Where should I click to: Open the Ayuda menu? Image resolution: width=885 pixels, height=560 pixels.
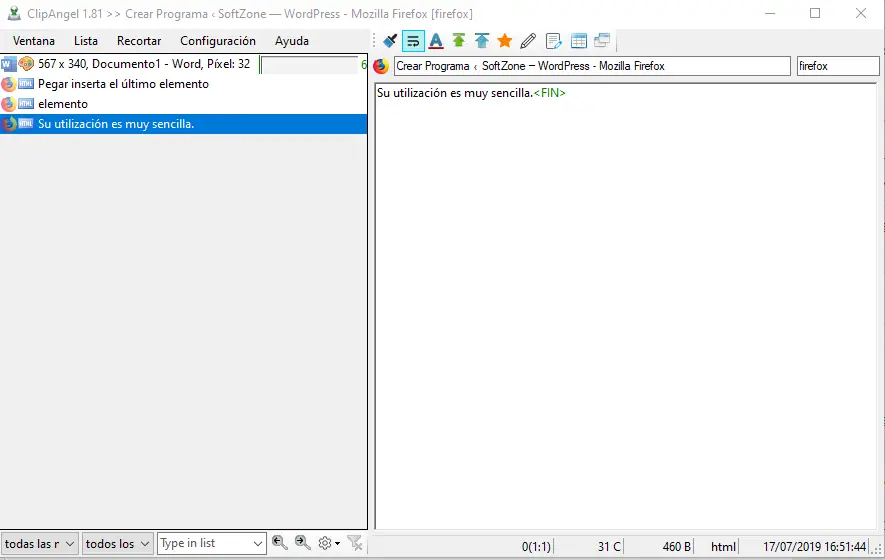292,41
